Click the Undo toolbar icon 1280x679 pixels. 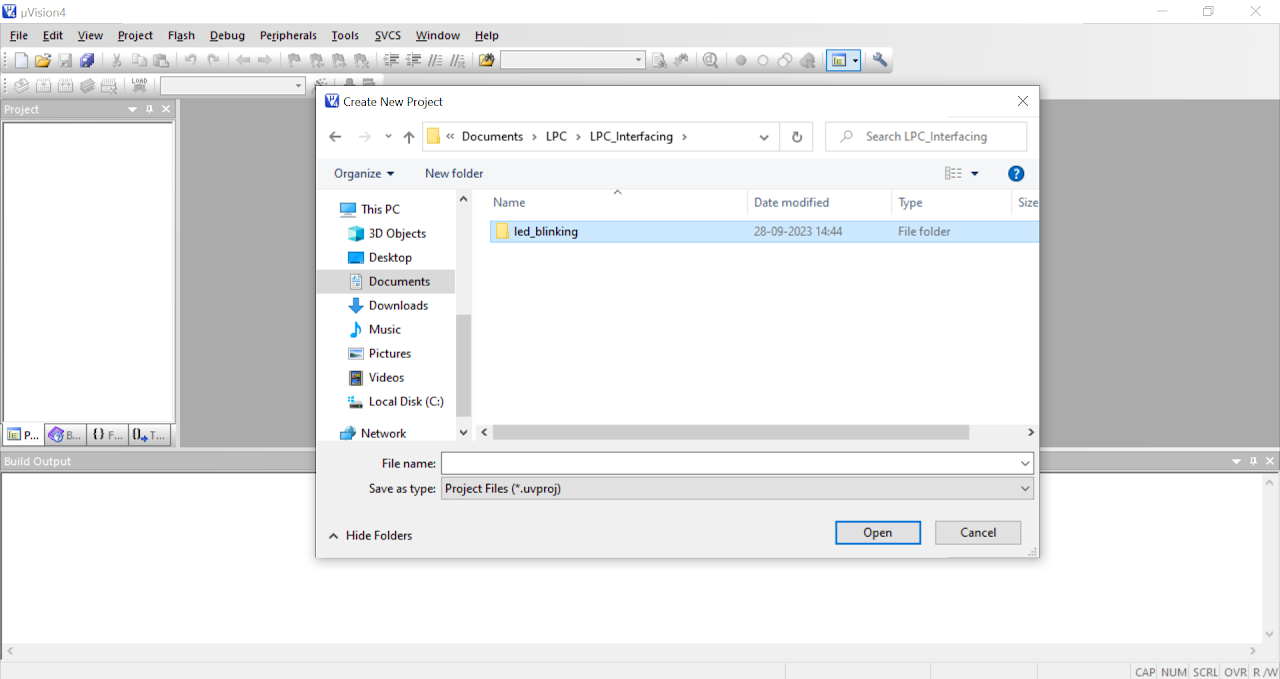(188, 60)
